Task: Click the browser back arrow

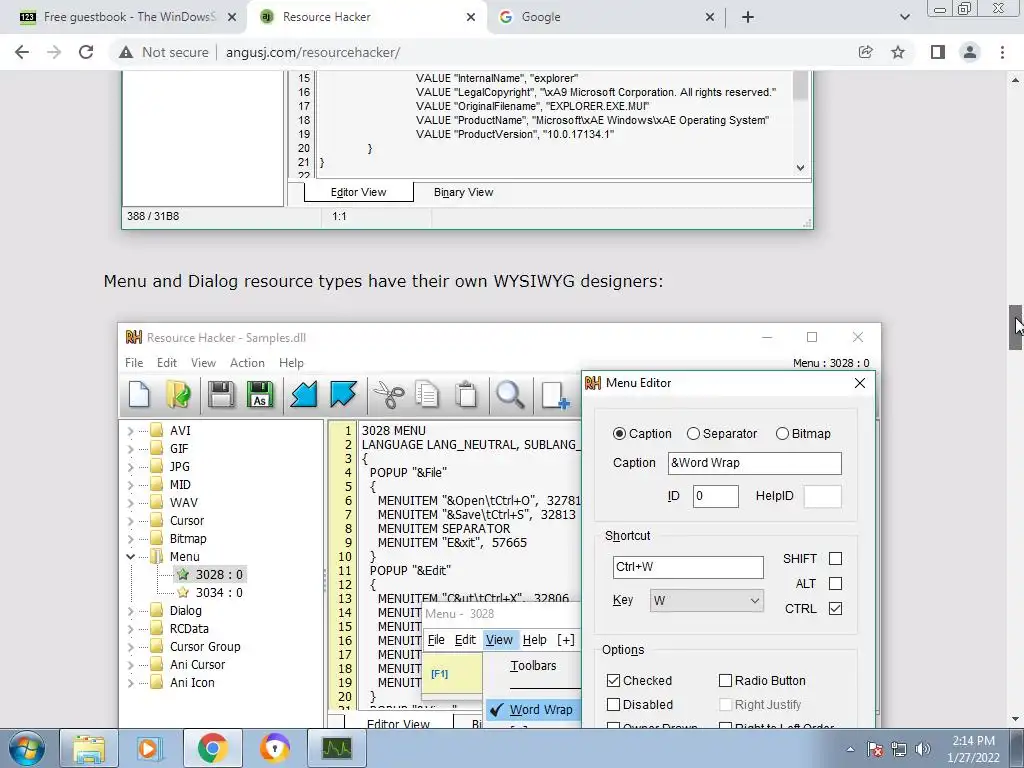Action: [22, 52]
